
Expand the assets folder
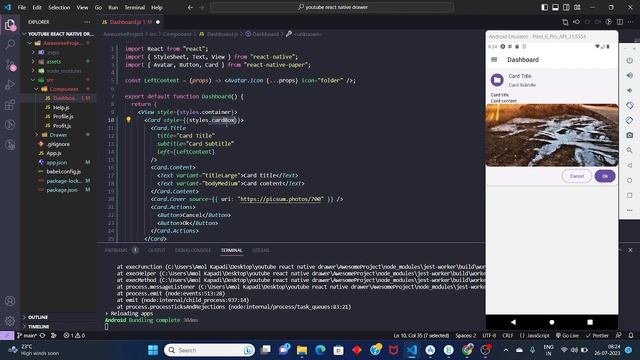[x=57, y=62]
